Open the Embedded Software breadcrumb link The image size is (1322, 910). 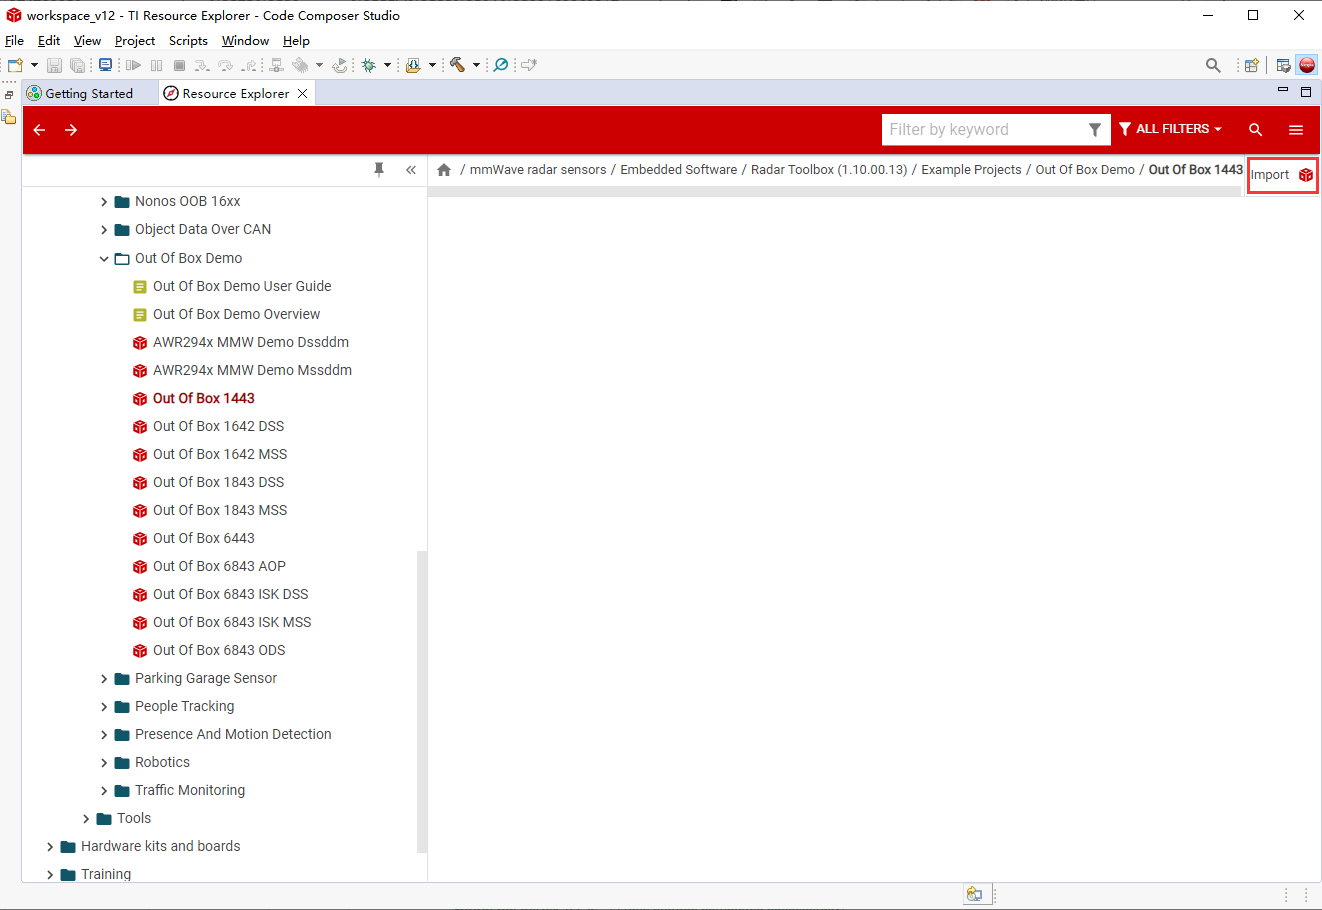click(x=678, y=170)
